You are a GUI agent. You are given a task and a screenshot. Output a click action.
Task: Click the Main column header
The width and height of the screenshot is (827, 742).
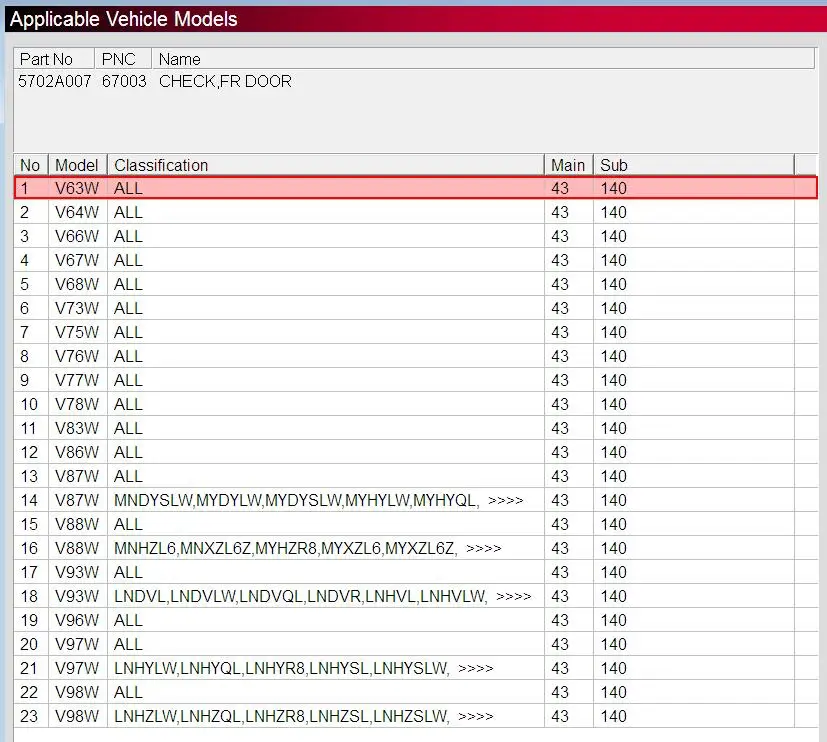click(x=569, y=165)
